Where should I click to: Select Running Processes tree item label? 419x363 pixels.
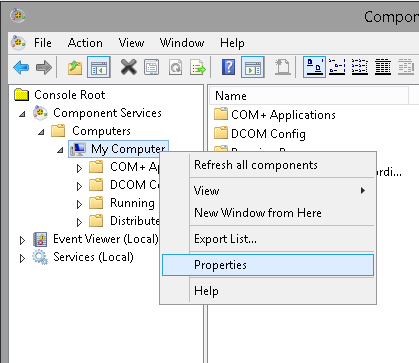coord(132,203)
